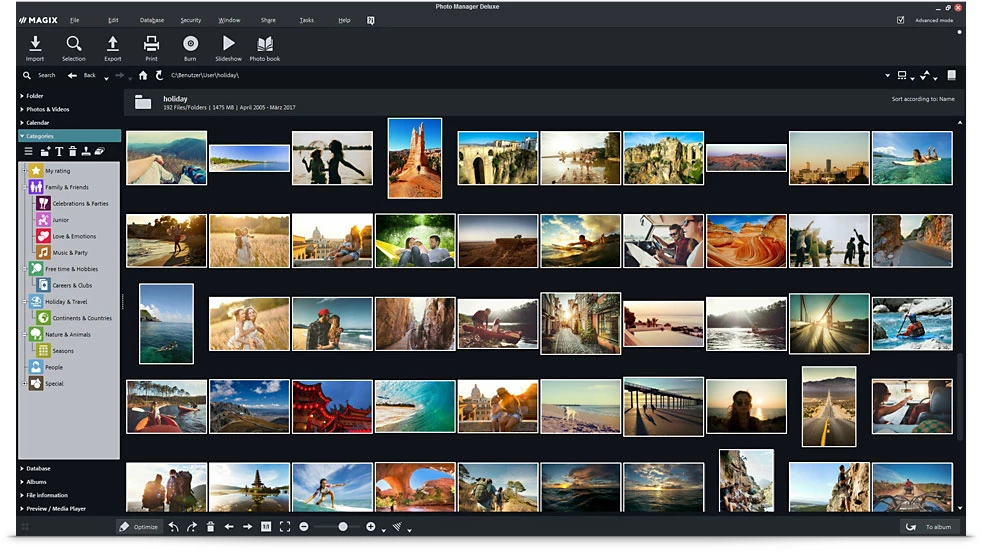
Task: Open the Database menu
Action: click(x=152, y=20)
